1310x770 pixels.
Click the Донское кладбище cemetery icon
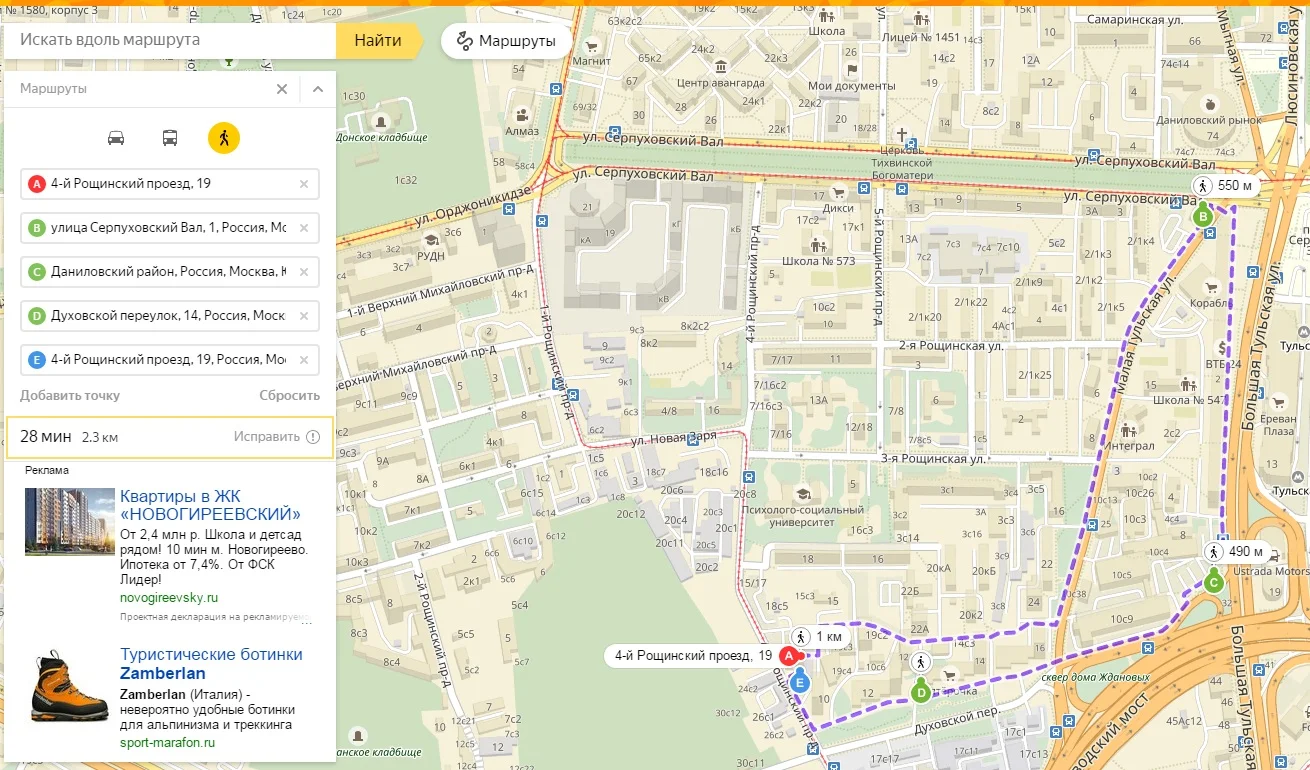point(380,121)
